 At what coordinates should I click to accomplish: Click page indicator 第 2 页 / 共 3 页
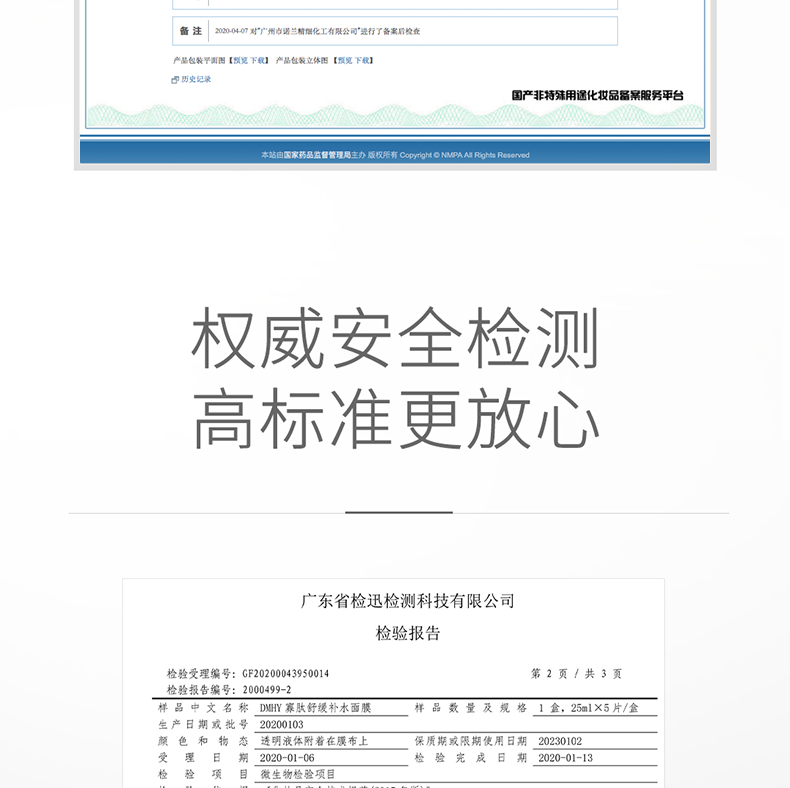pos(576,674)
